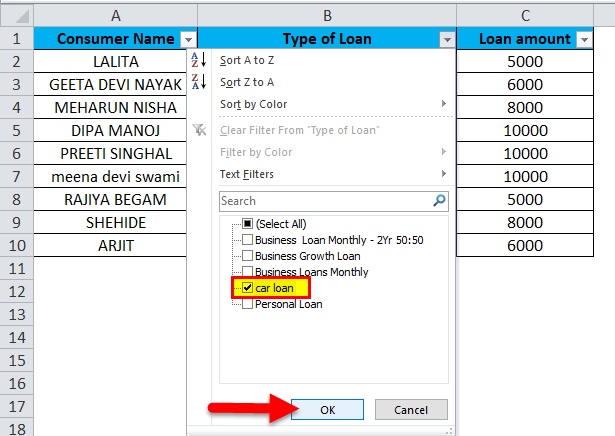
Task: Select the 10000 cell in row 6
Action: click(525, 154)
